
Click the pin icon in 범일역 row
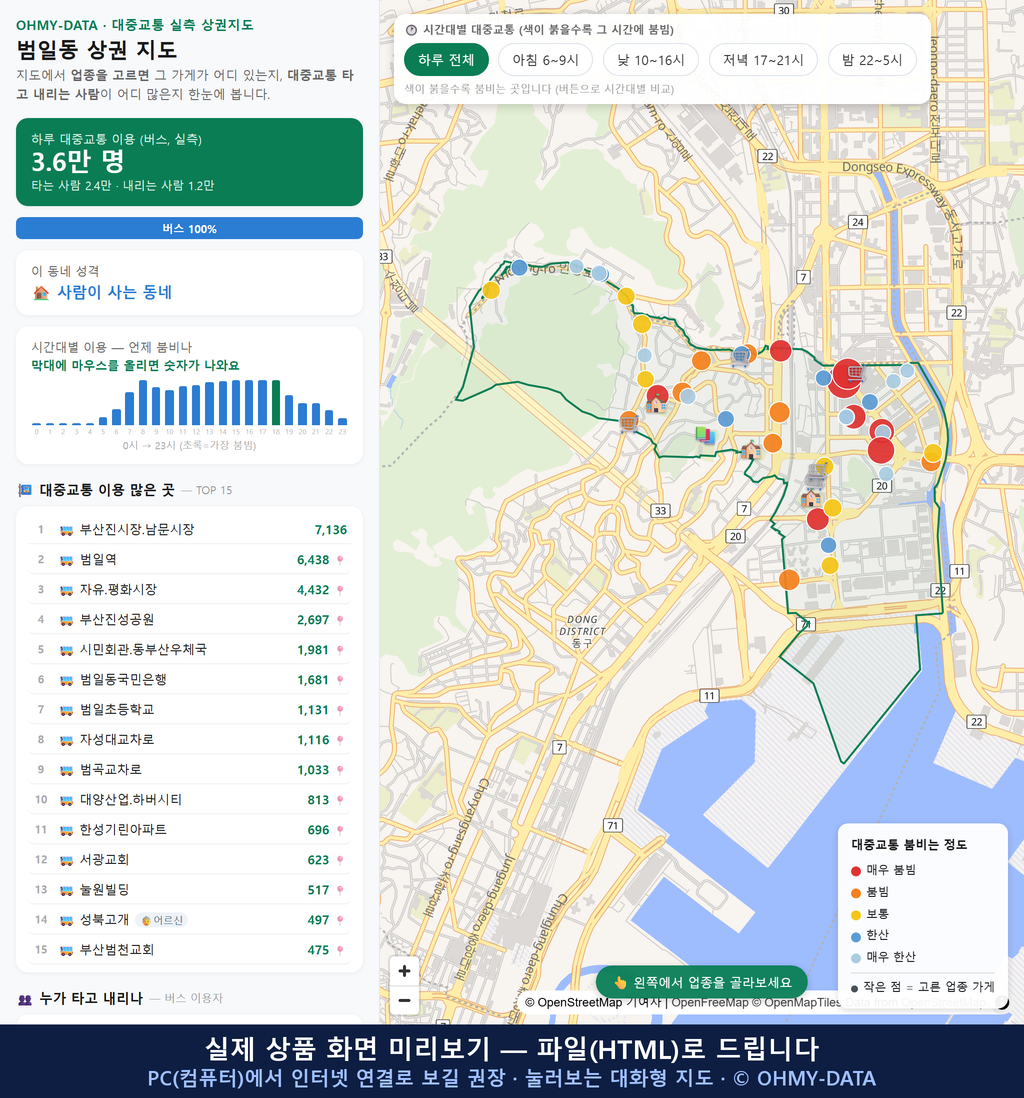tap(340, 560)
